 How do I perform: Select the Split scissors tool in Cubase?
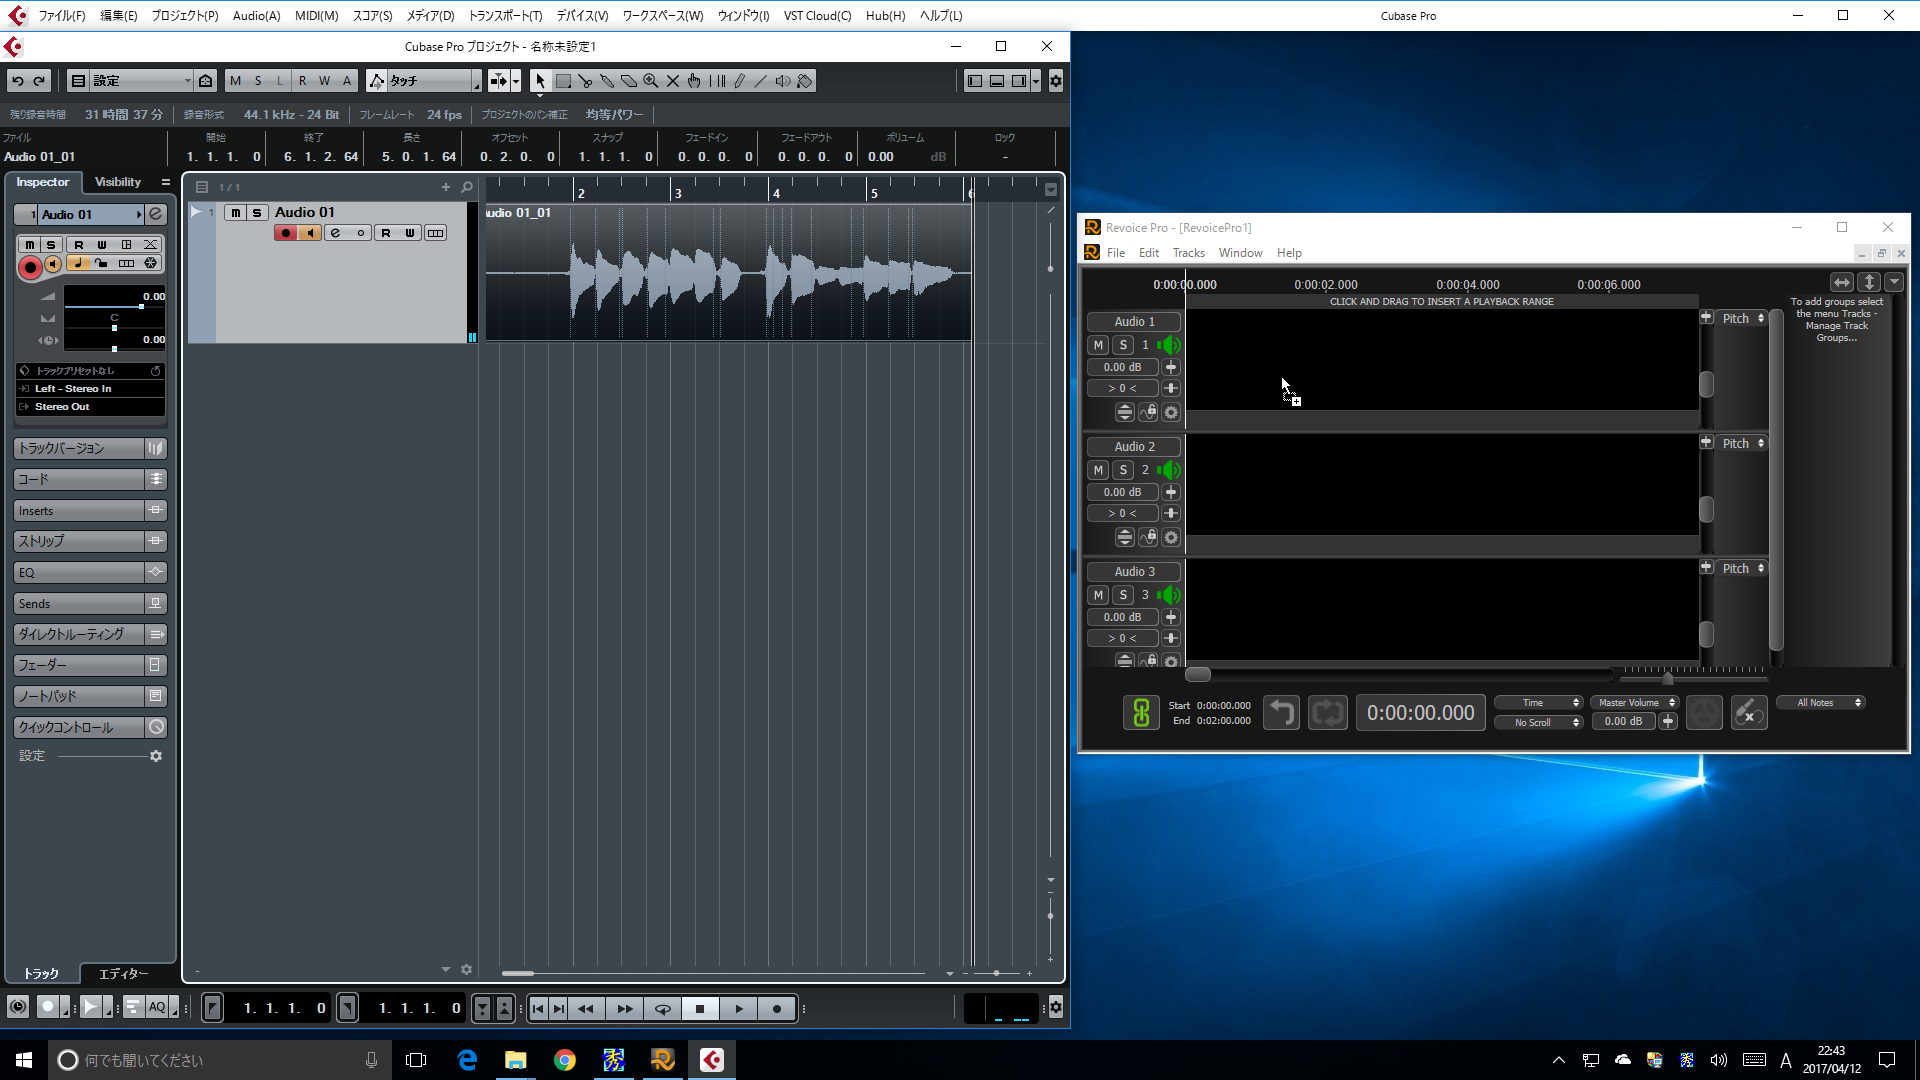click(x=585, y=81)
